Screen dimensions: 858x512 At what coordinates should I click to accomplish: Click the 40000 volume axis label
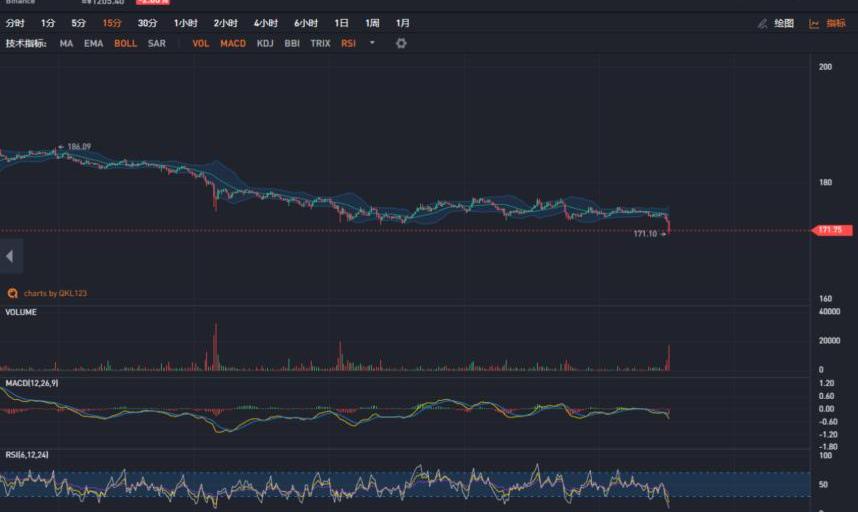pyautogui.click(x=829, y=312)
